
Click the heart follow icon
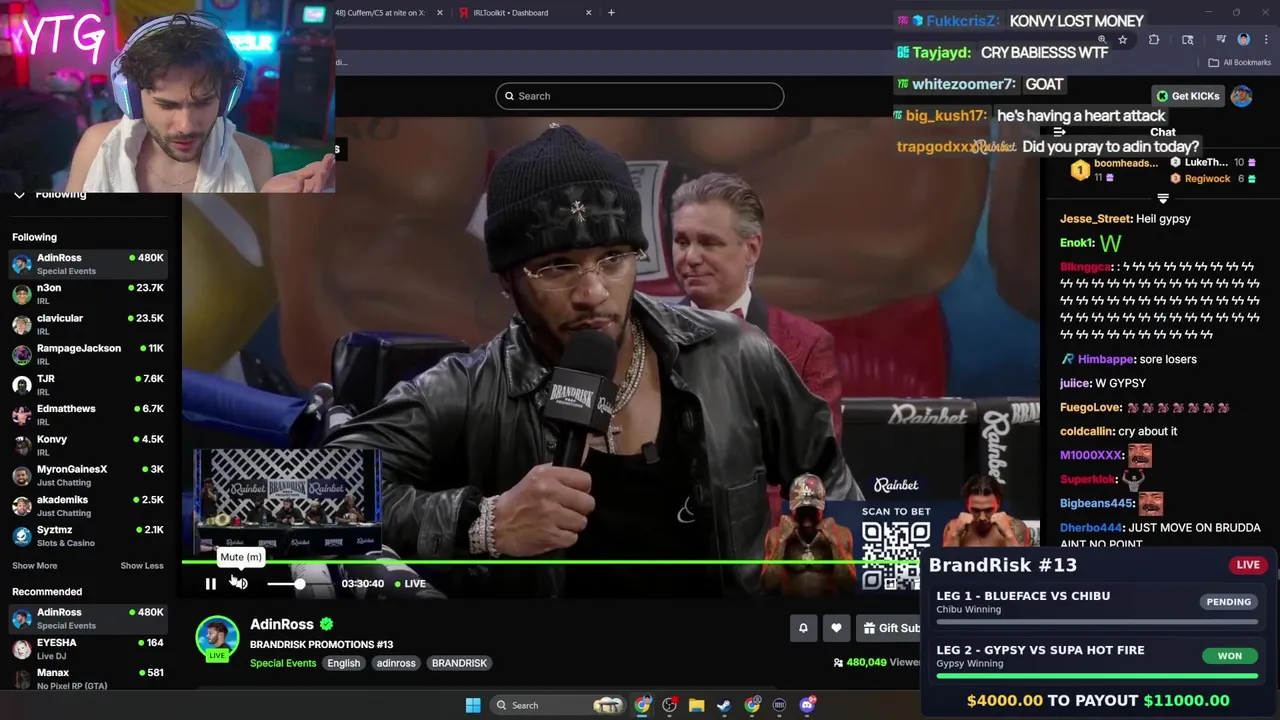click(836, 628)
